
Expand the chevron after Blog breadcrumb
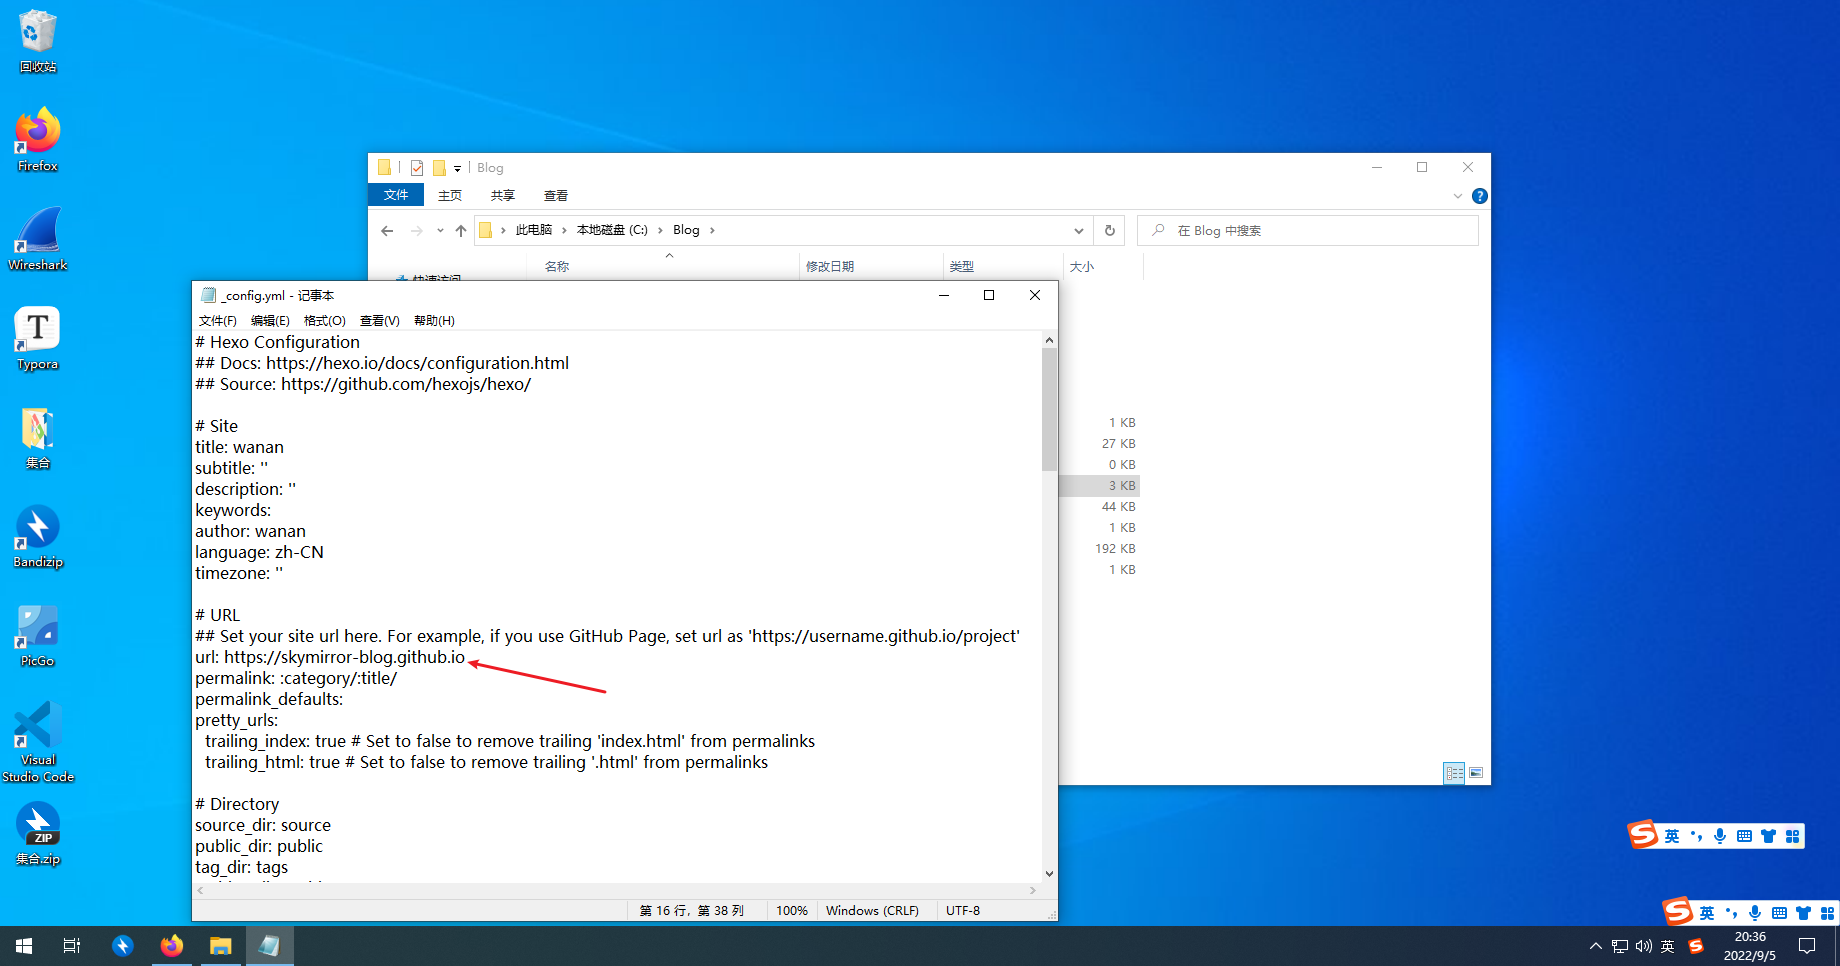(x=712, y=230)
